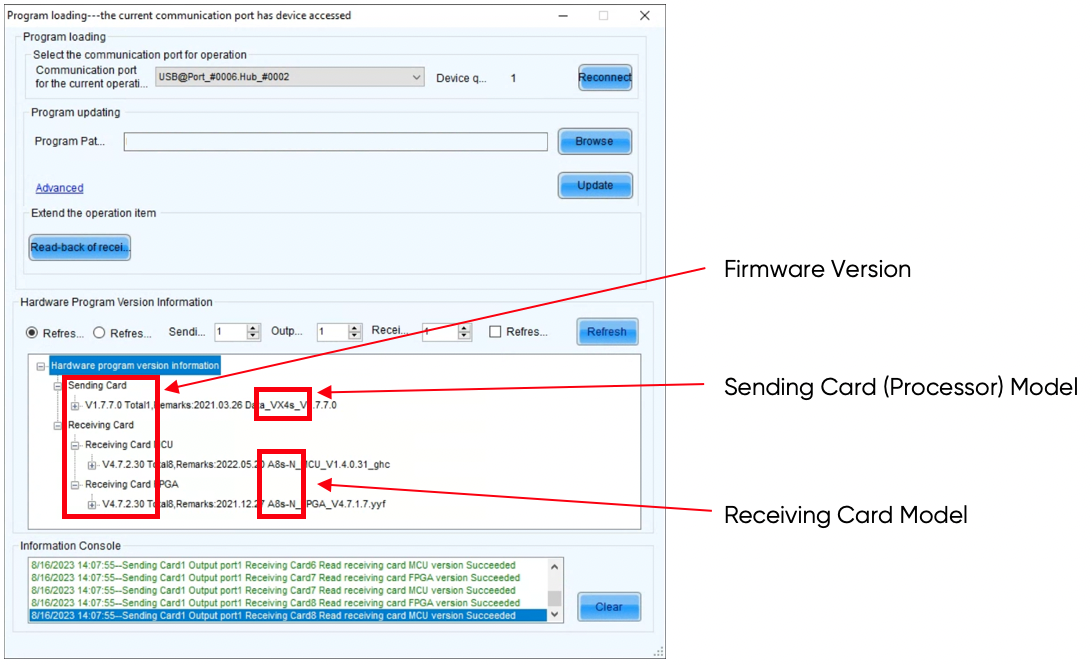The width and height of the screenshot is (1092, 665).
Task: Collapse the Hardware program version information root
Action: (41, 366)
